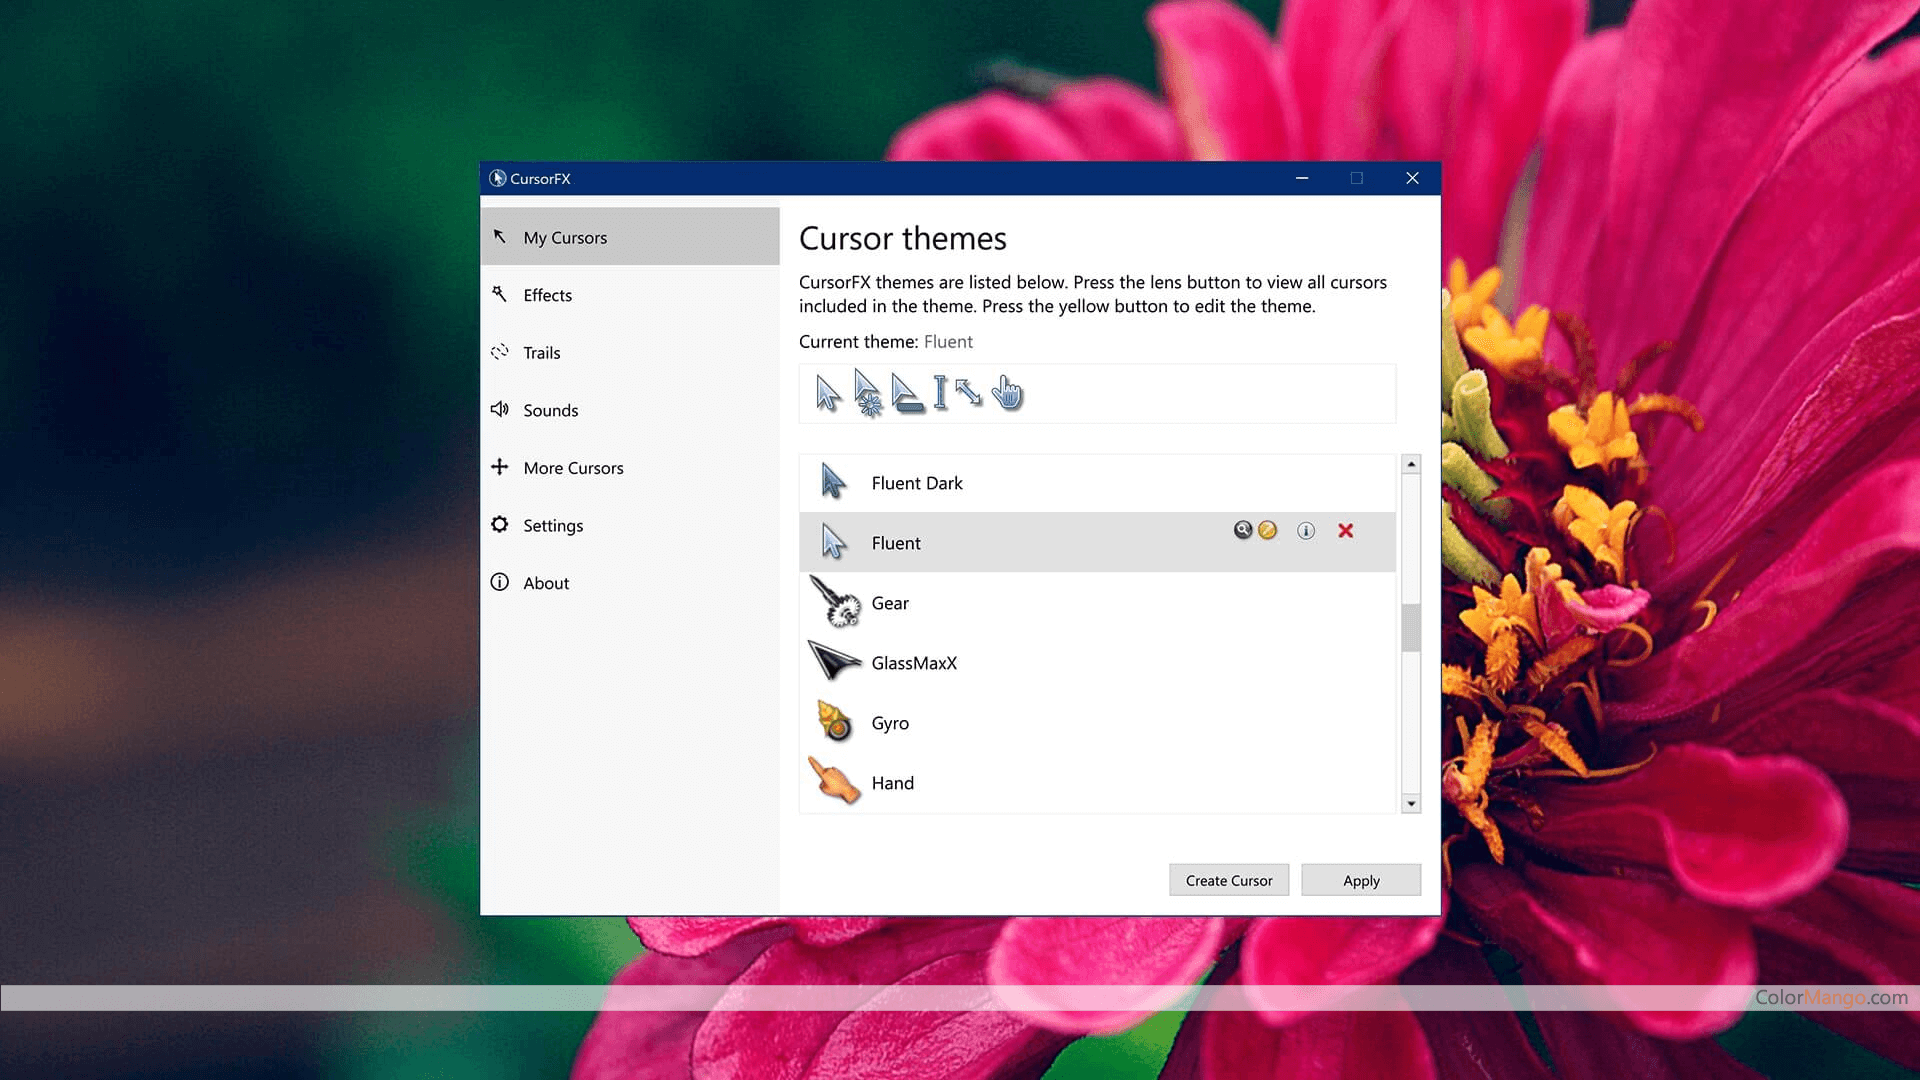
Task: Click the Gyro cursor thumbnail
Action: [835, 721]
